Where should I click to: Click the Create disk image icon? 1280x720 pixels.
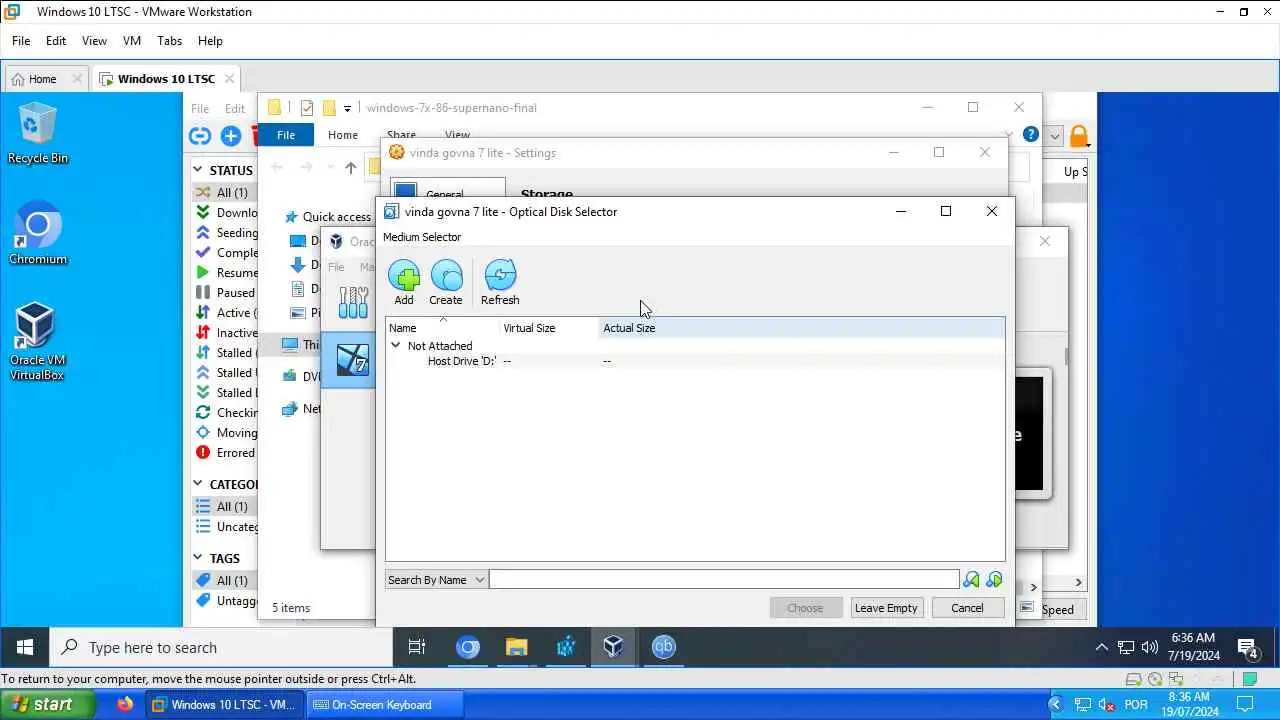pos(446,283)
